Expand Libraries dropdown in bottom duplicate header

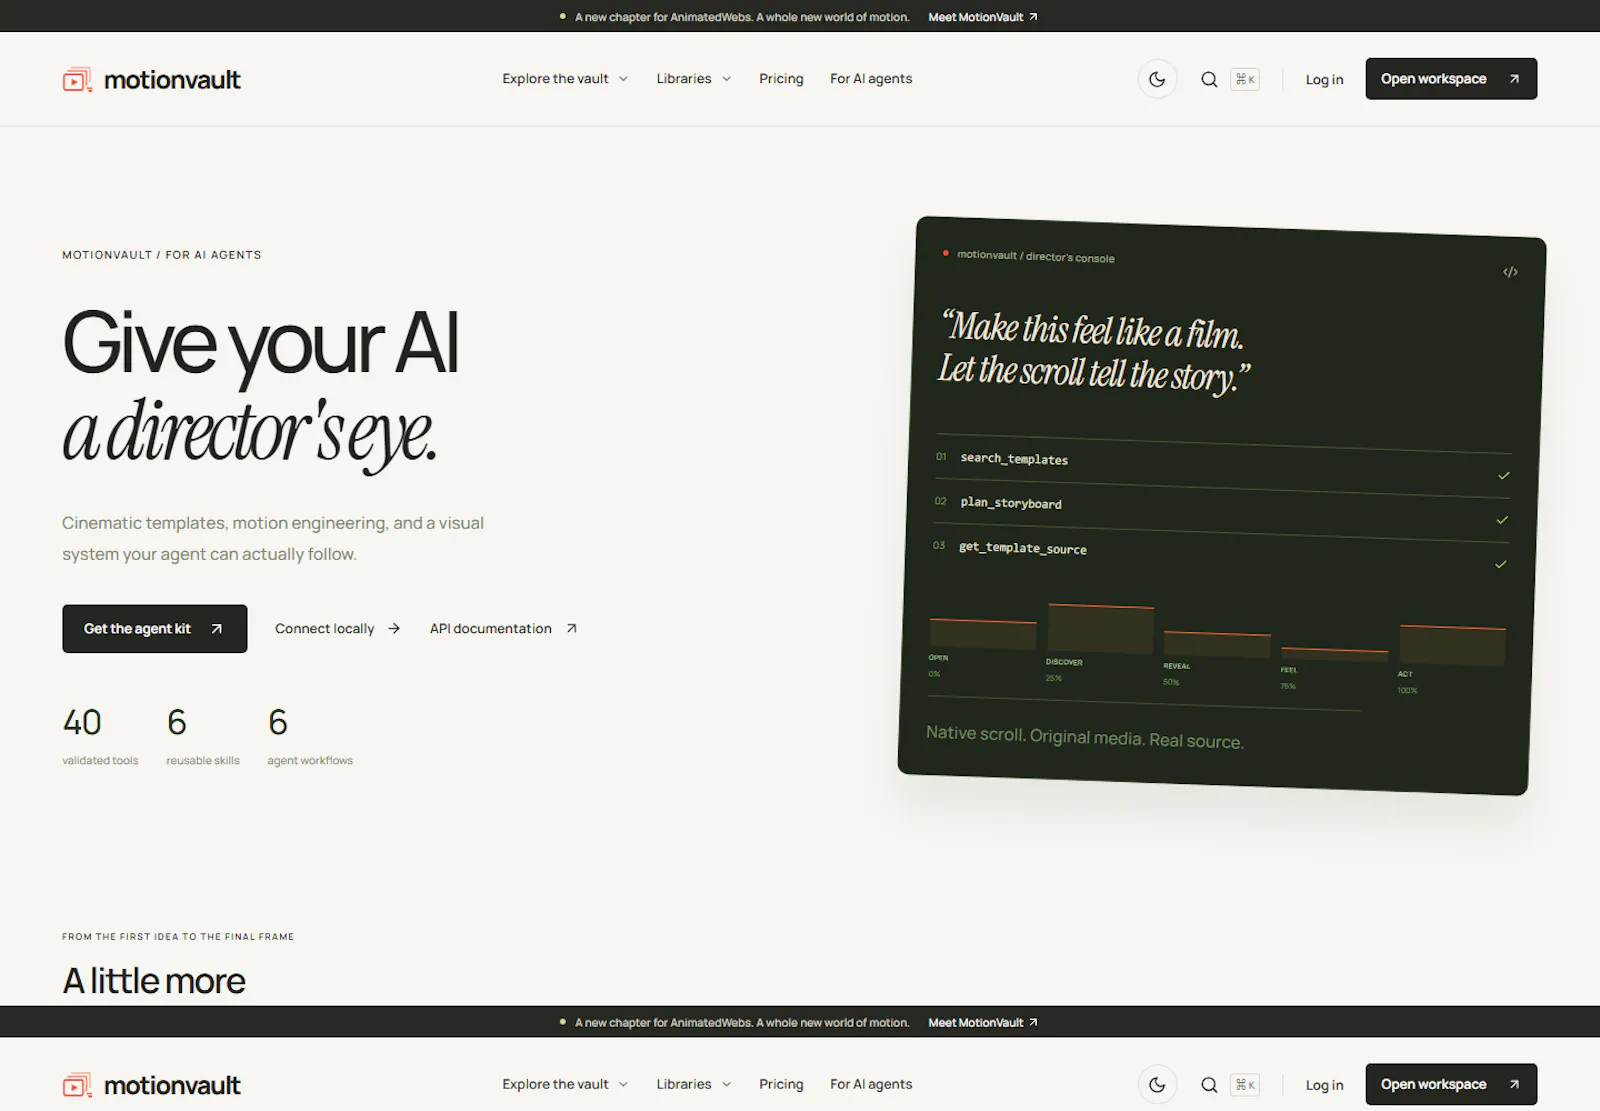pos(694,1085)
